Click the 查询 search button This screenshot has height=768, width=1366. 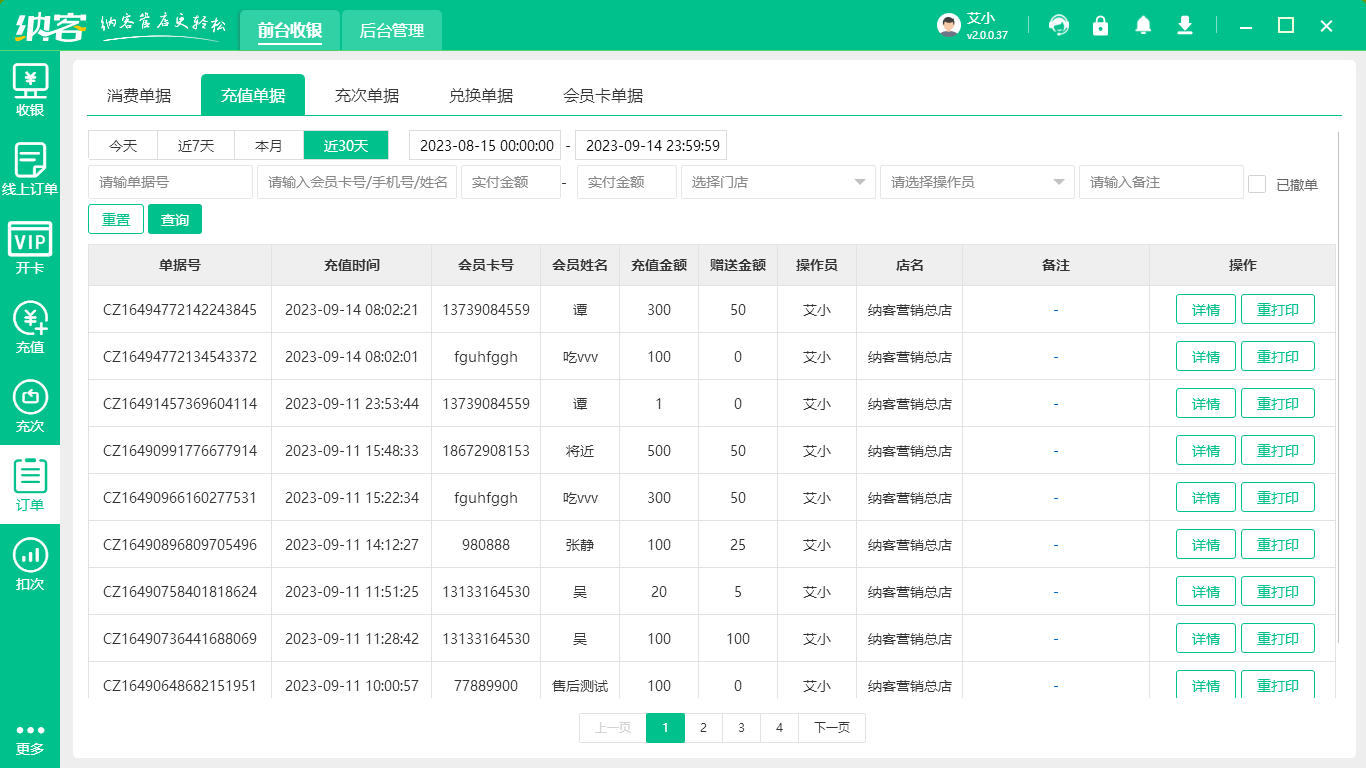(x=174, y=218)
